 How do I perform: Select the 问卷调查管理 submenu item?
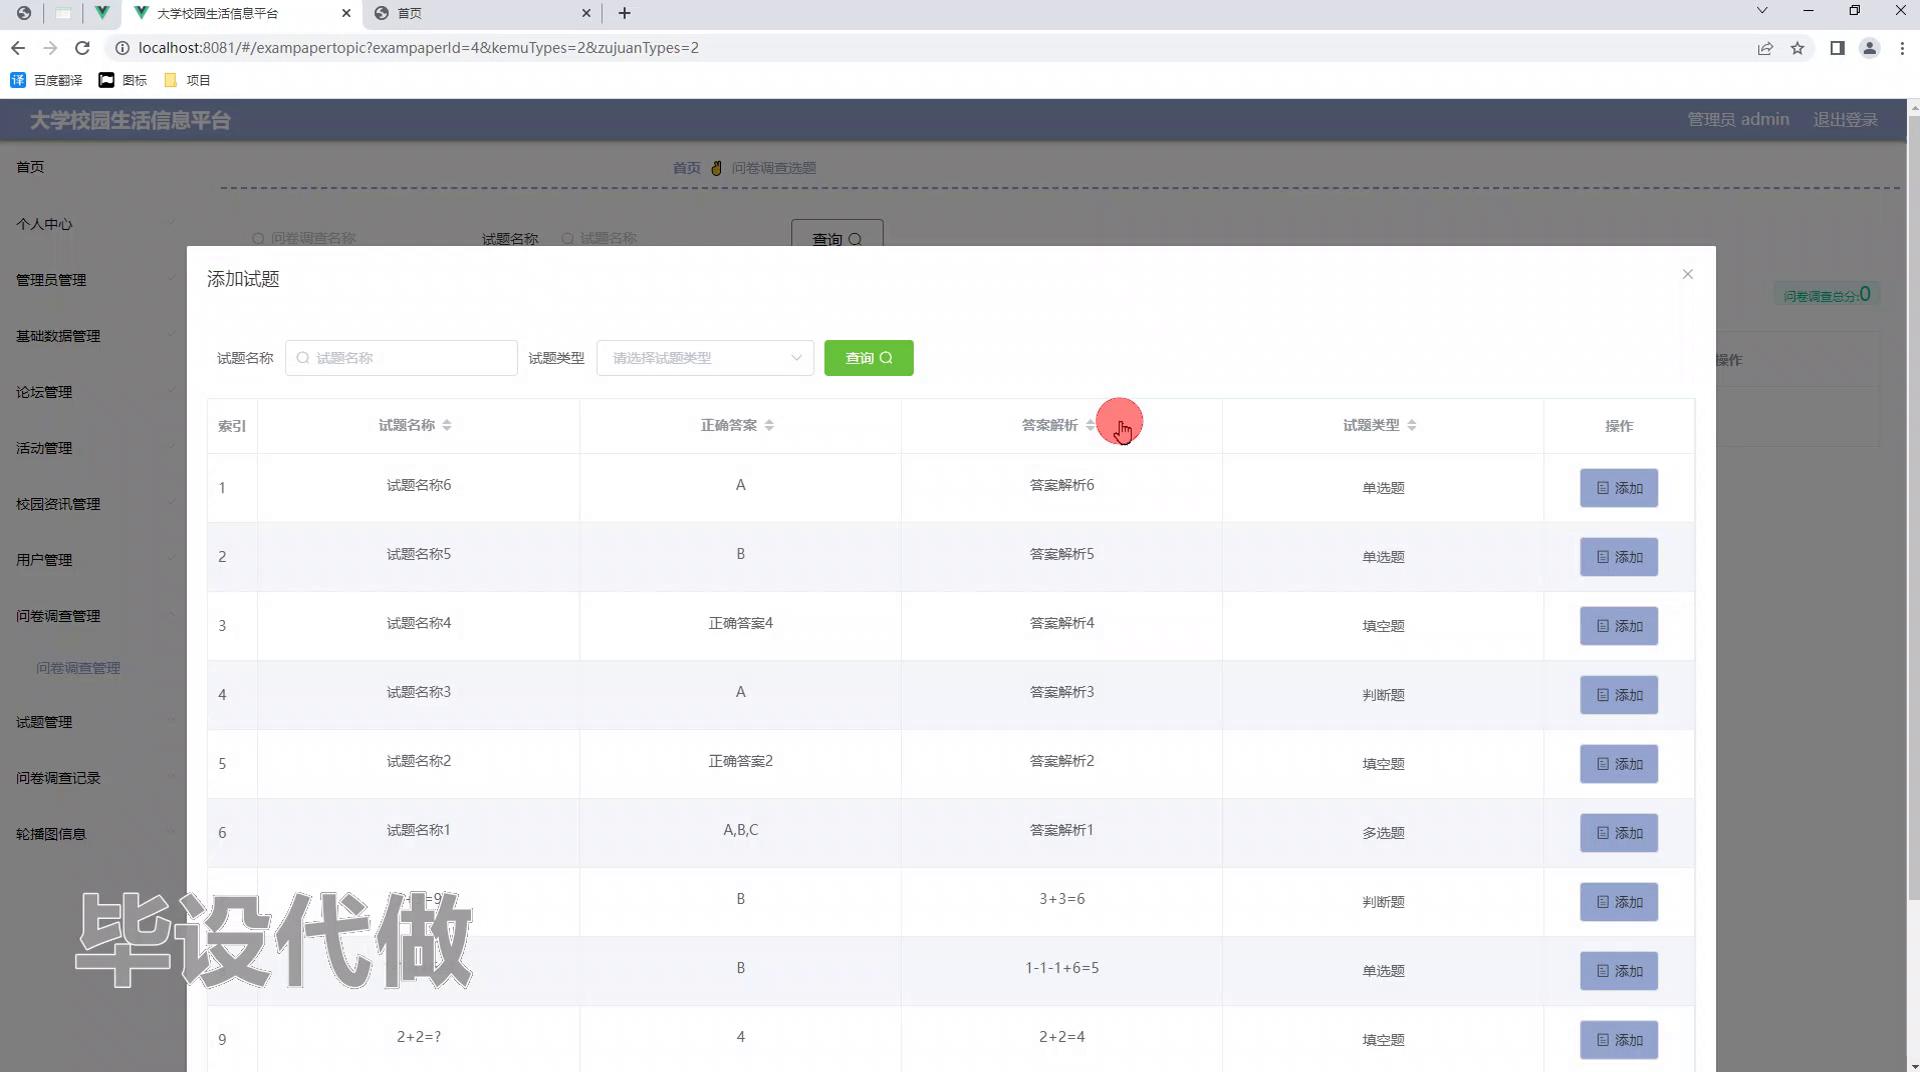tap(78, 668)
